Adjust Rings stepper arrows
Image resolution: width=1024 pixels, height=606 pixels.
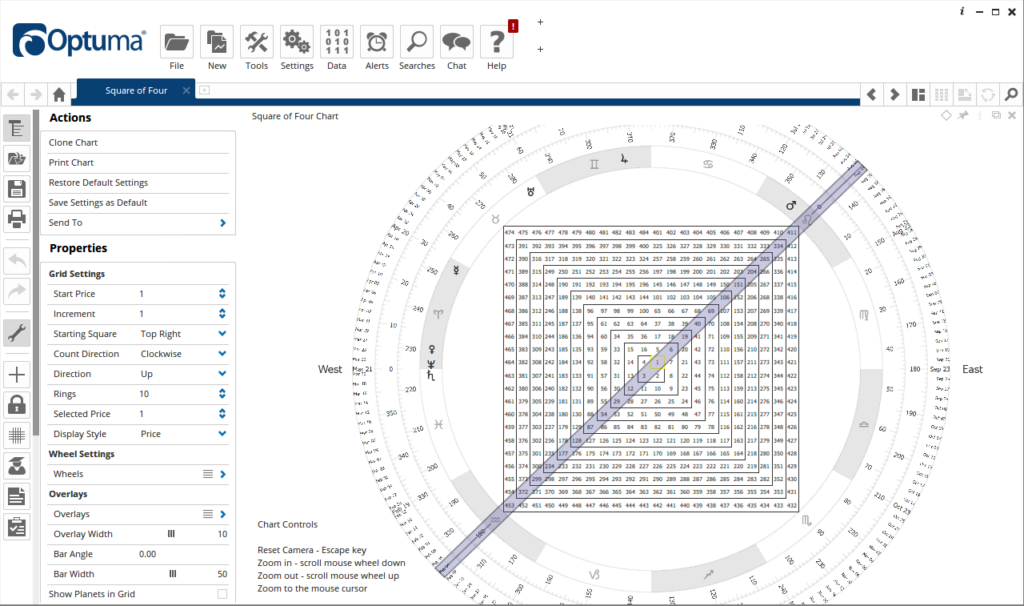(222, 394)
